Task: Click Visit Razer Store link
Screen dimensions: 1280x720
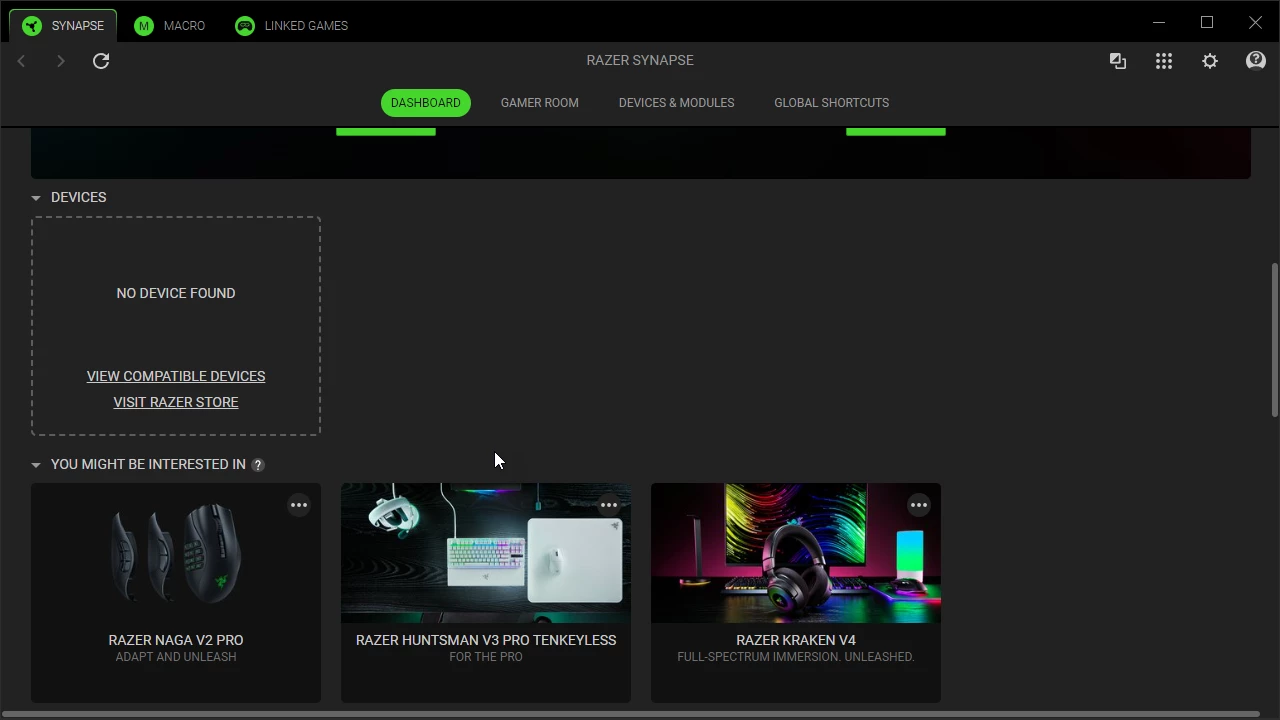Action: tap(176, 402)
